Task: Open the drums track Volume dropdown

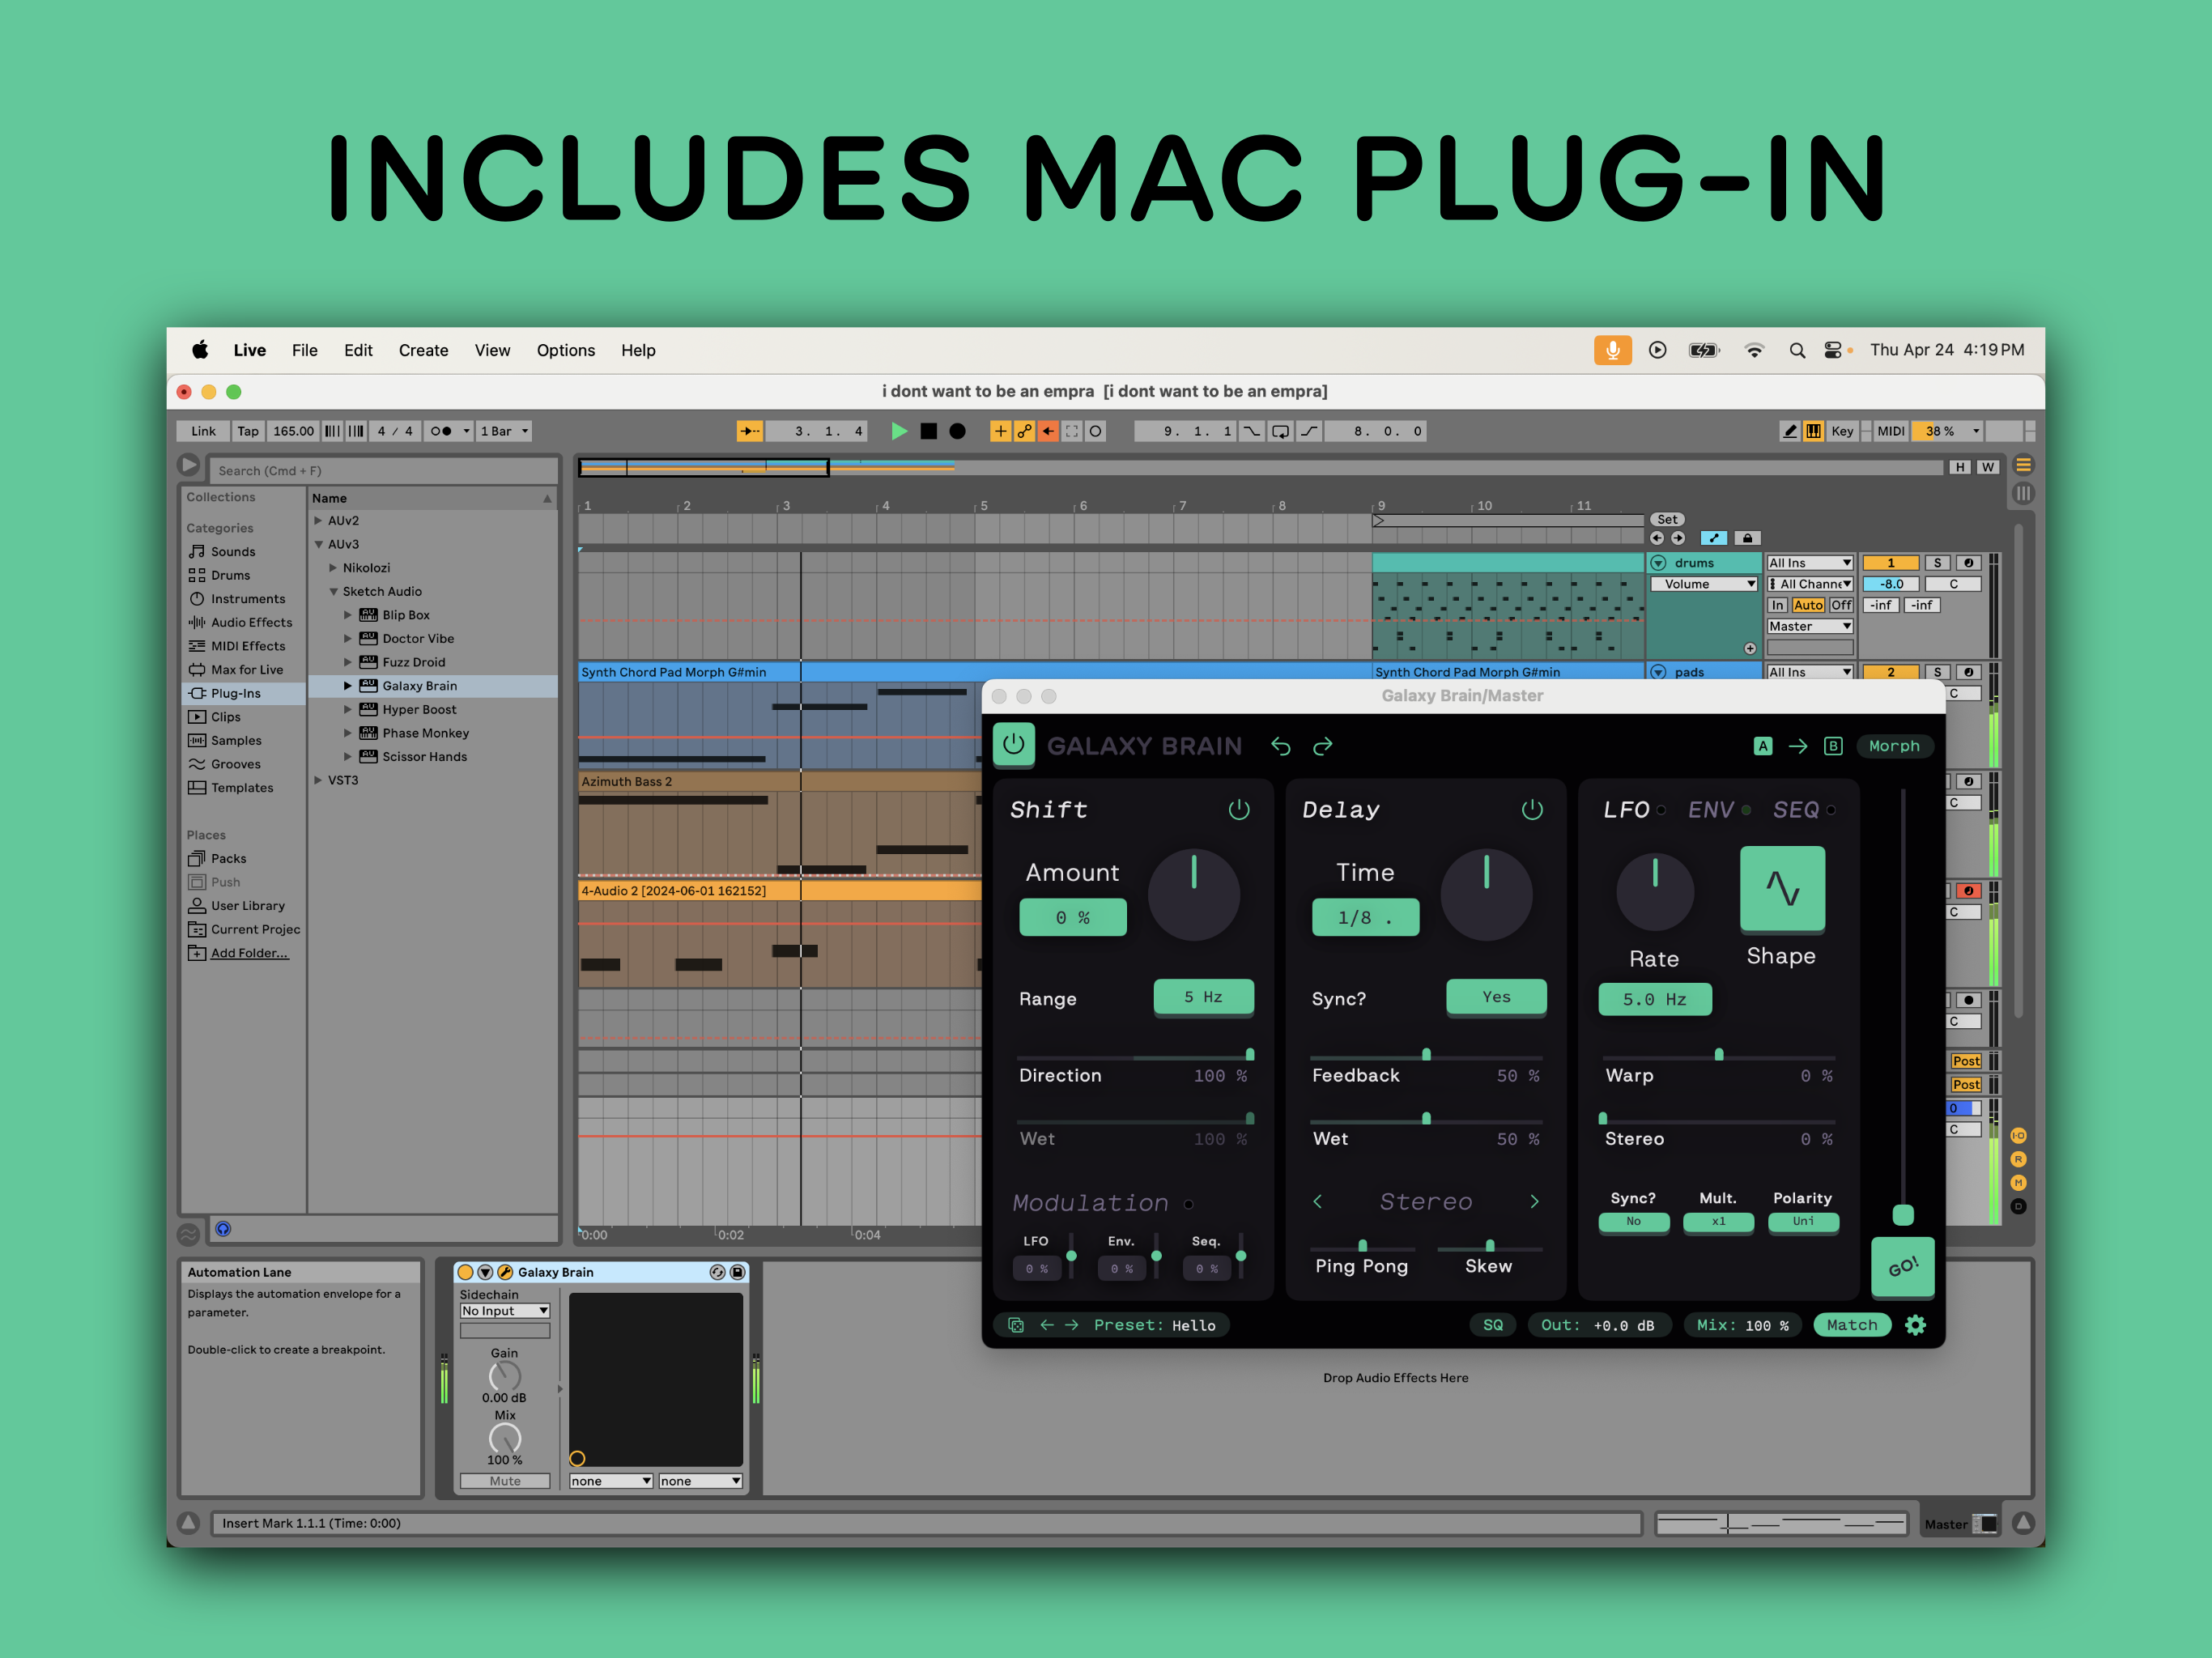Action: [x=1704, y=584]
